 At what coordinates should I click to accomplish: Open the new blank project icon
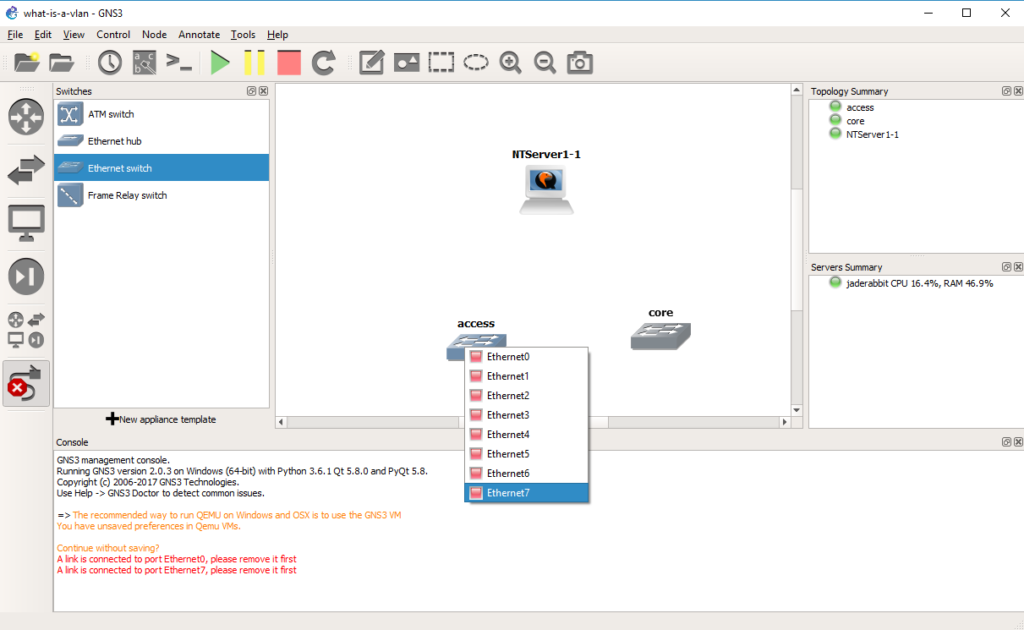coord(27,63)
